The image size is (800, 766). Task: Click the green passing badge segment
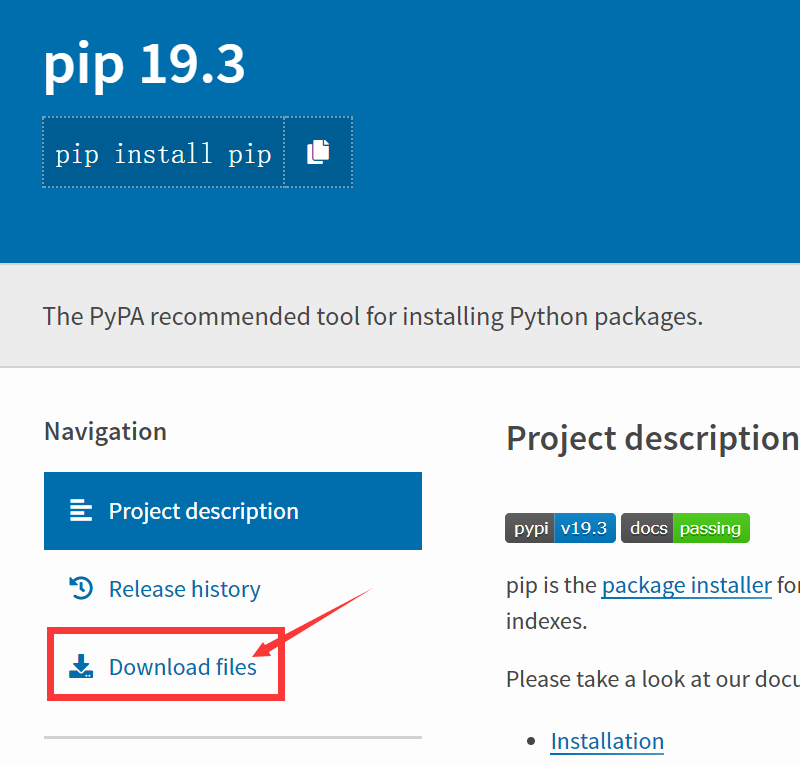tap(710, 528)
